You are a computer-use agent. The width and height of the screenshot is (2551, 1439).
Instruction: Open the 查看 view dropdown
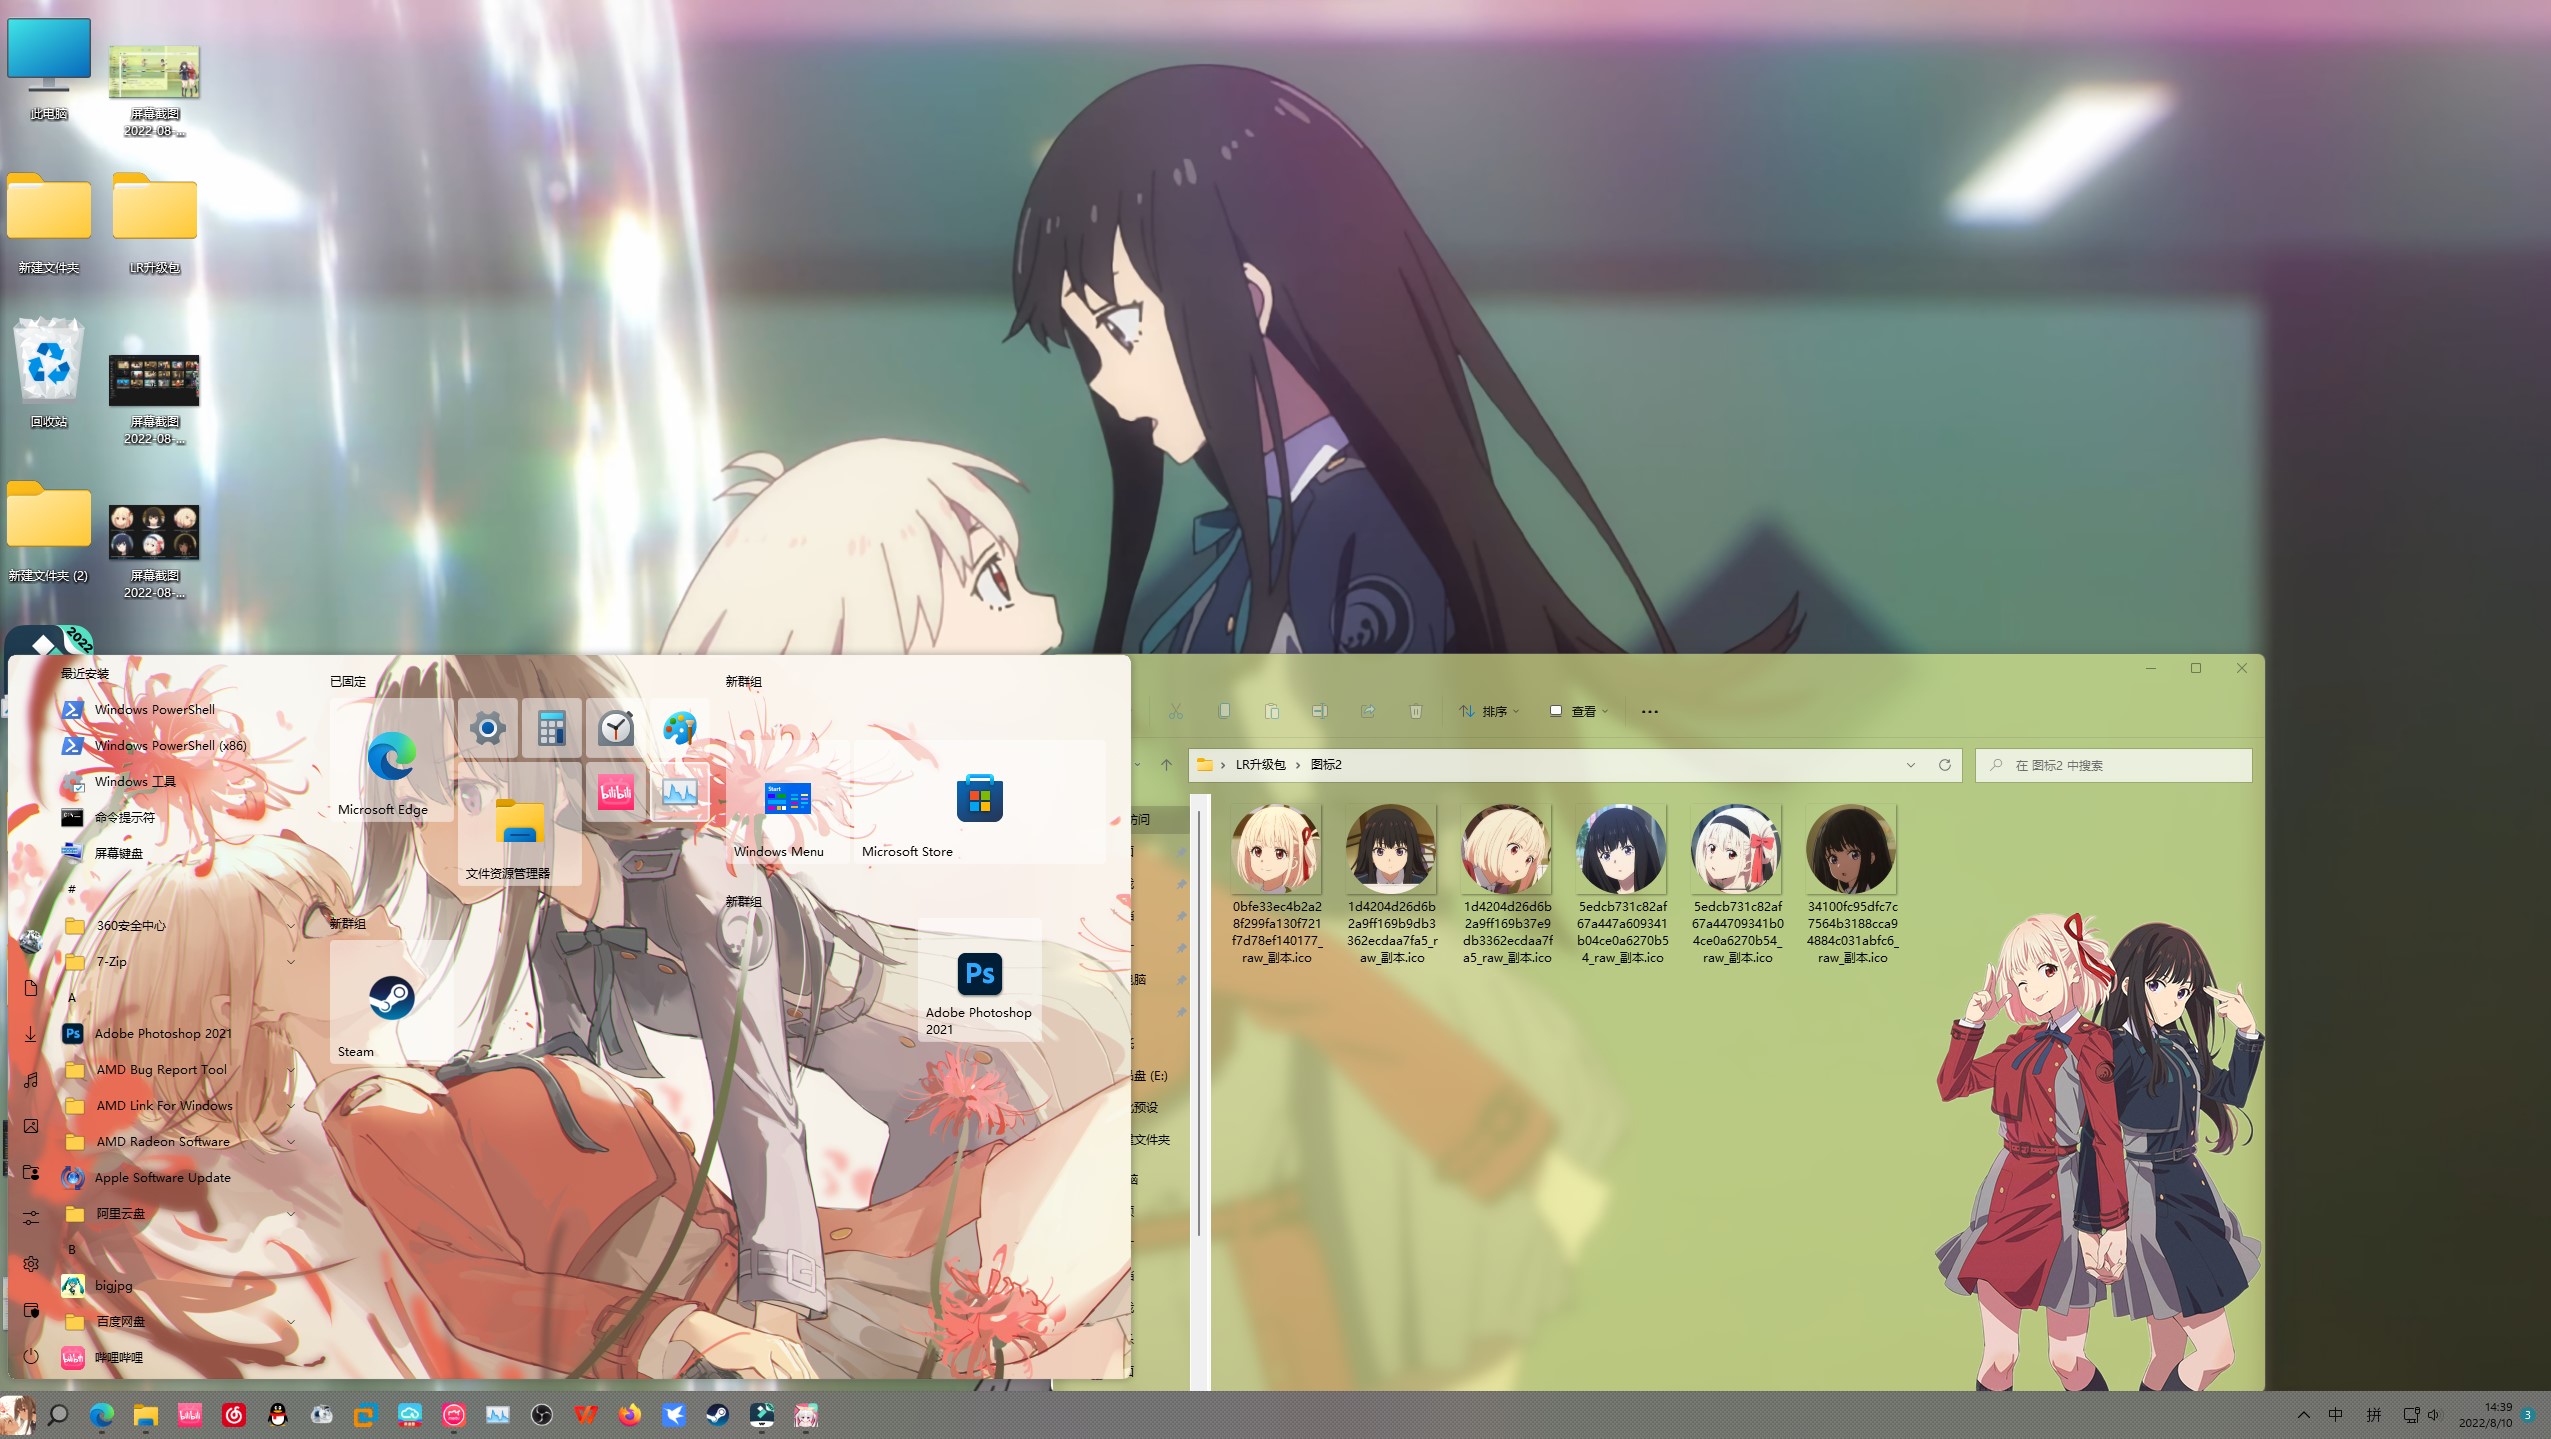(x=1578, y=711)
